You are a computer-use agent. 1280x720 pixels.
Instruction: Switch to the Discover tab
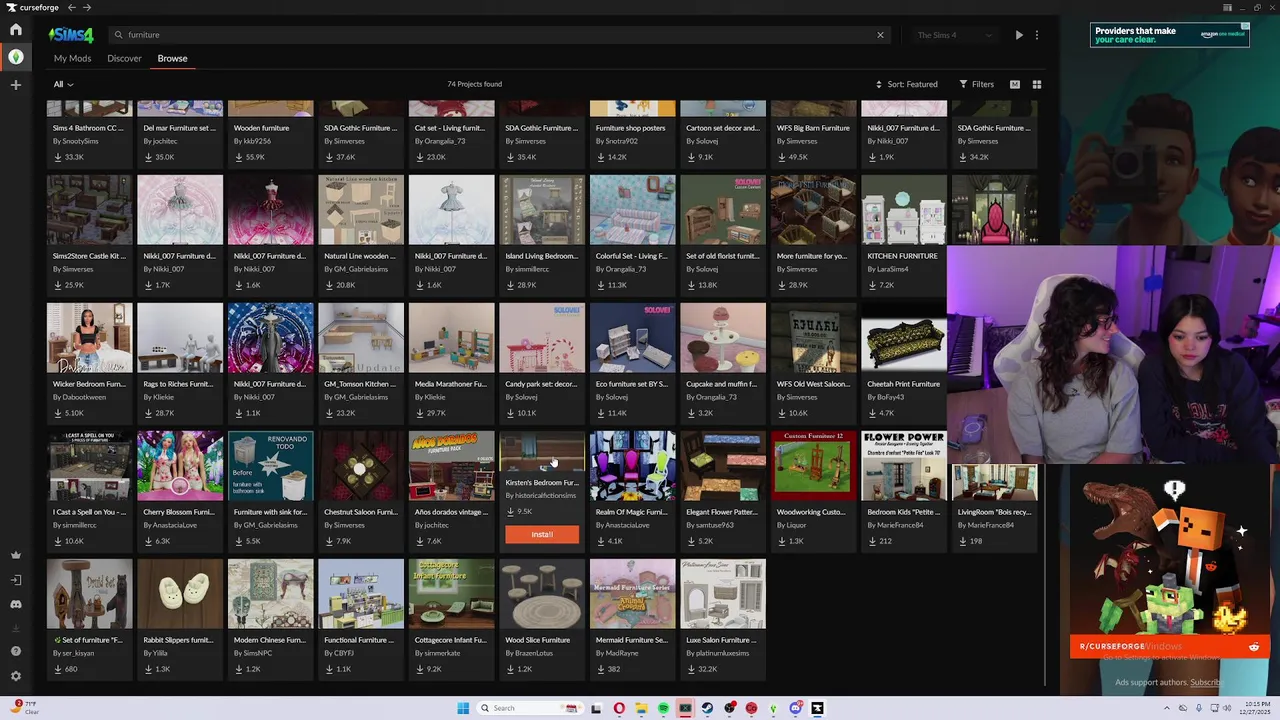(x=124, y=58)
